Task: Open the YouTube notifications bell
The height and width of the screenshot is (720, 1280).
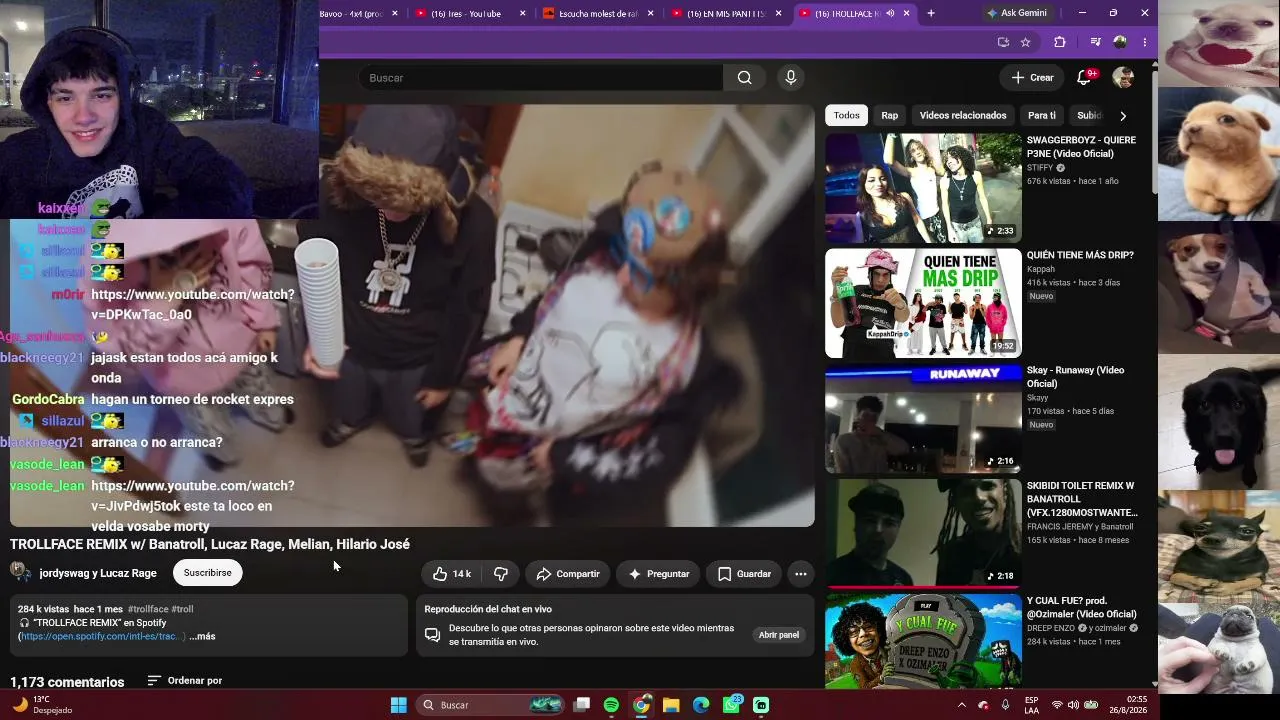Action: click(x=1084, y=77)
